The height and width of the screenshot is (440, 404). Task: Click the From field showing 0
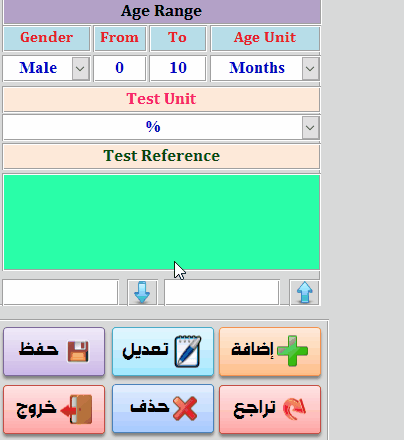pos(120,69)
